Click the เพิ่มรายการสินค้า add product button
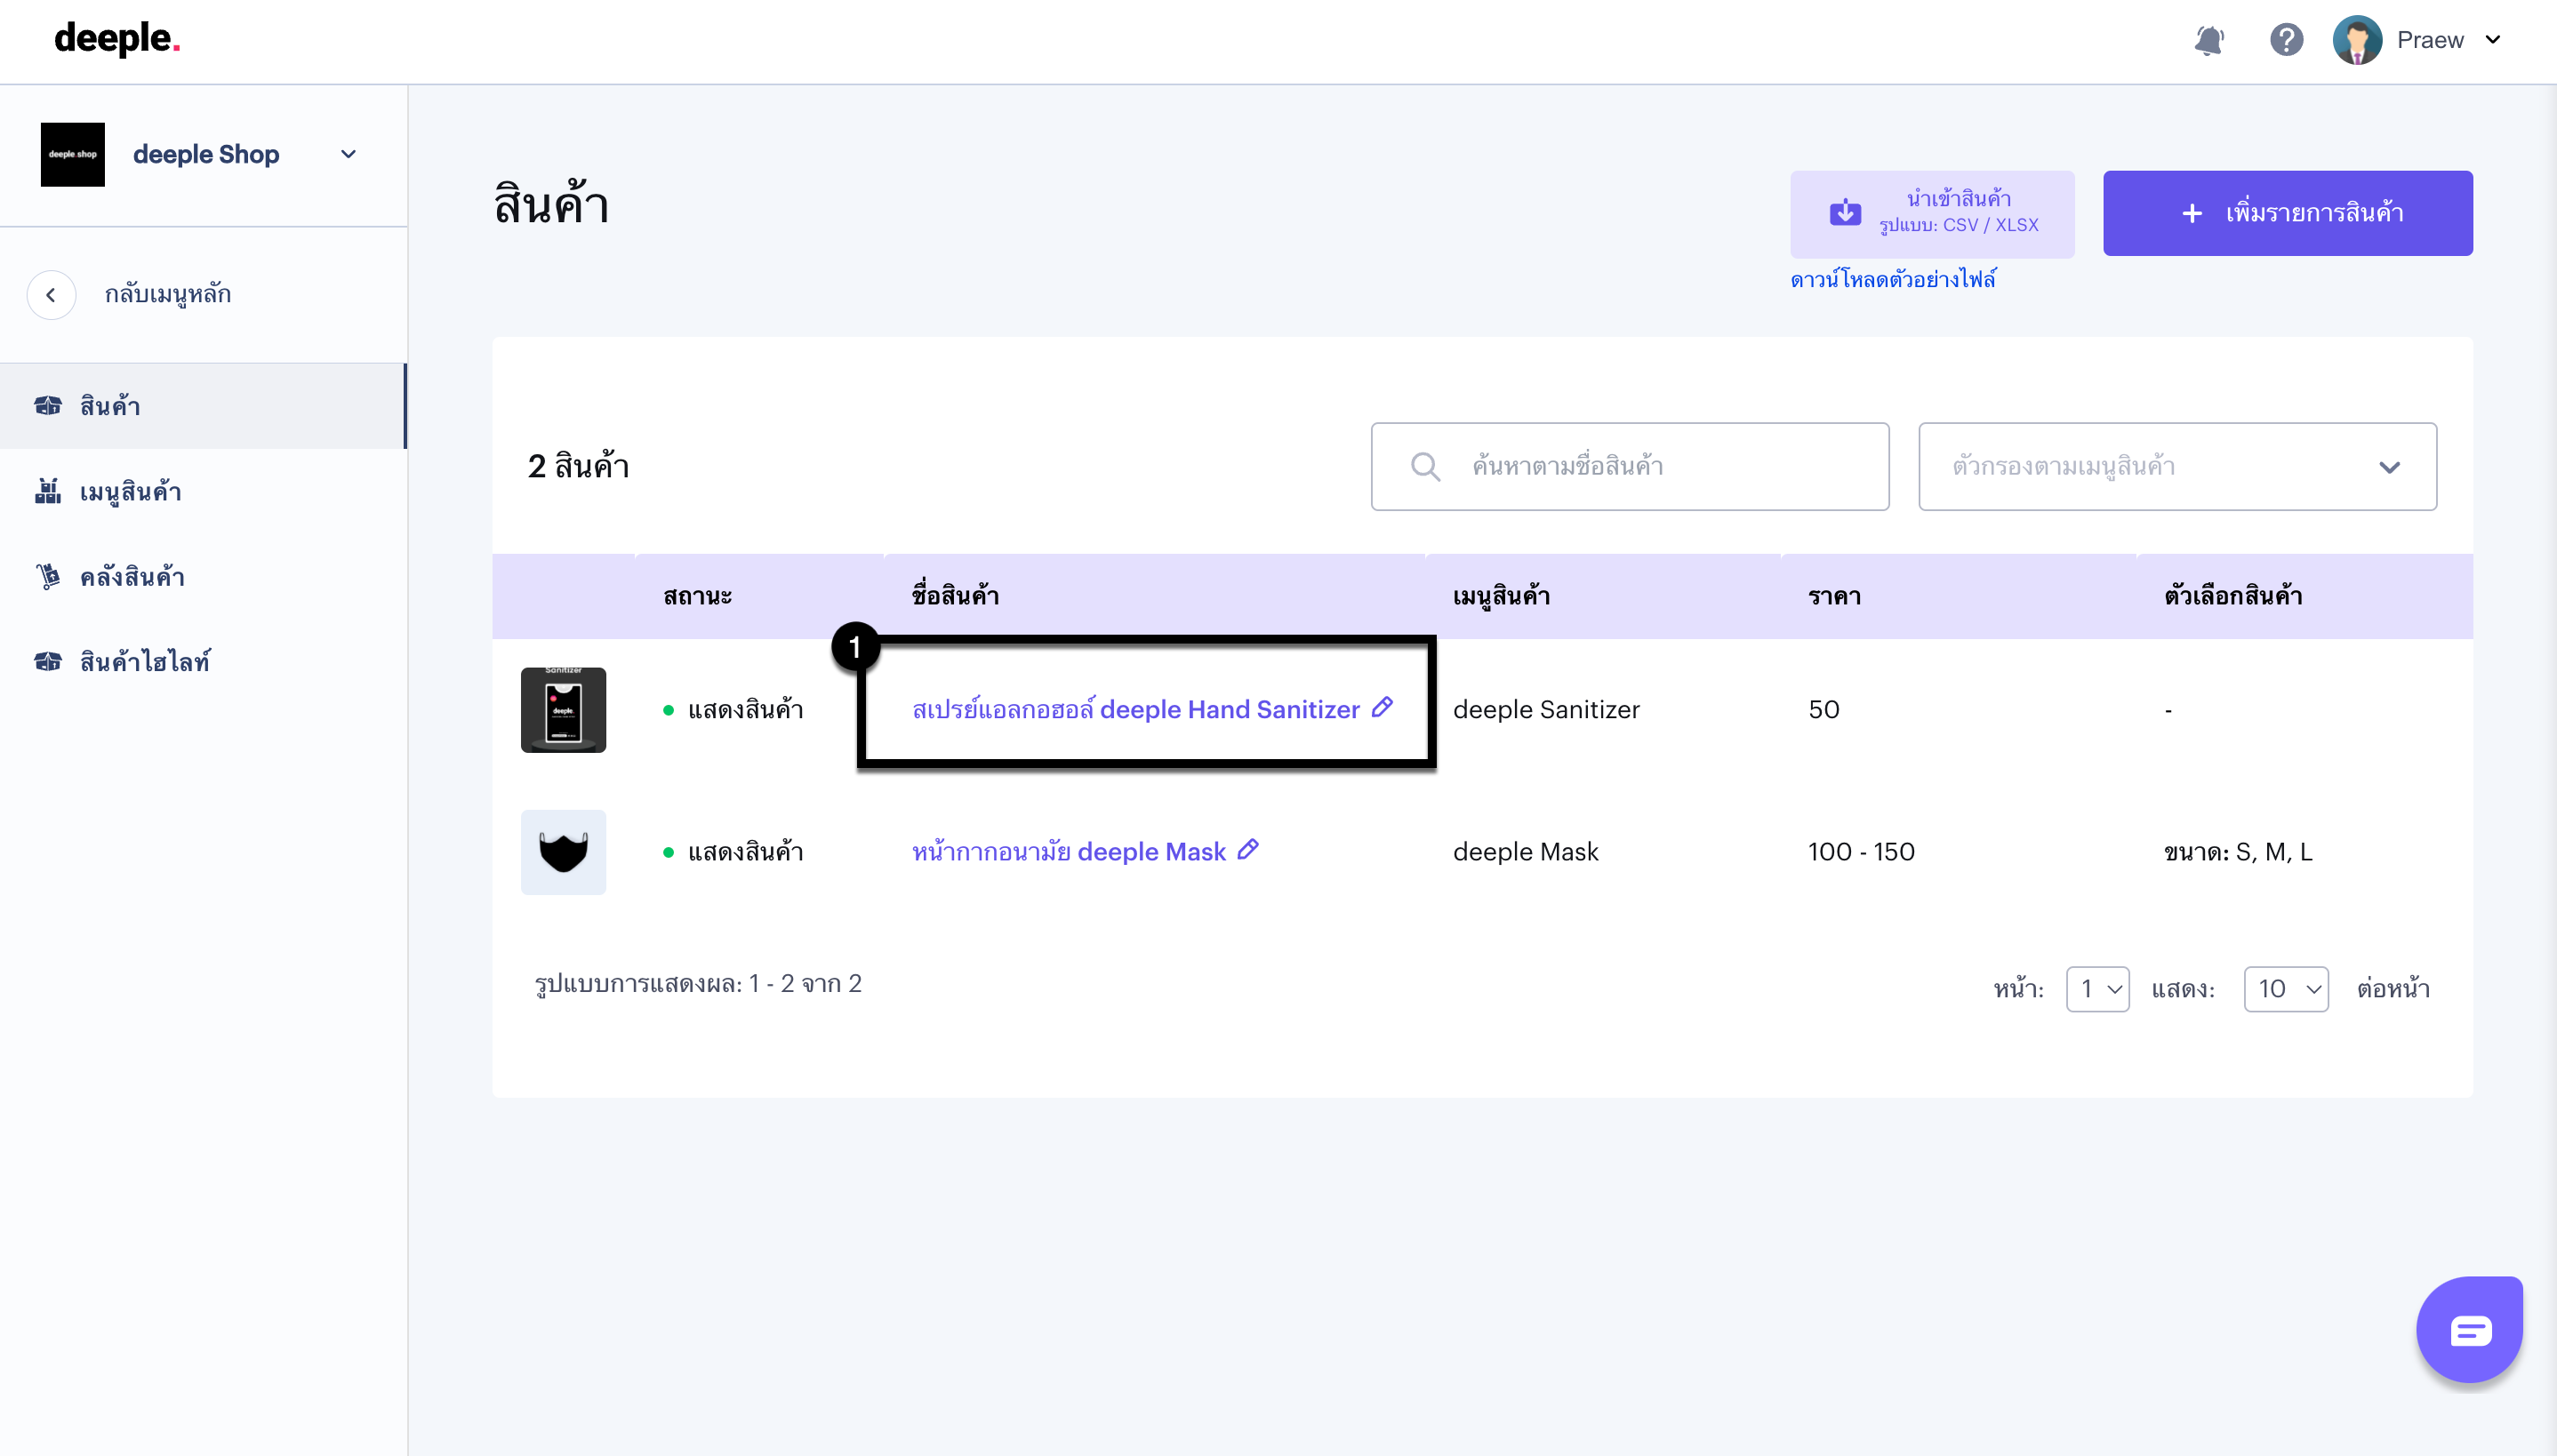 coord(2287,213)
